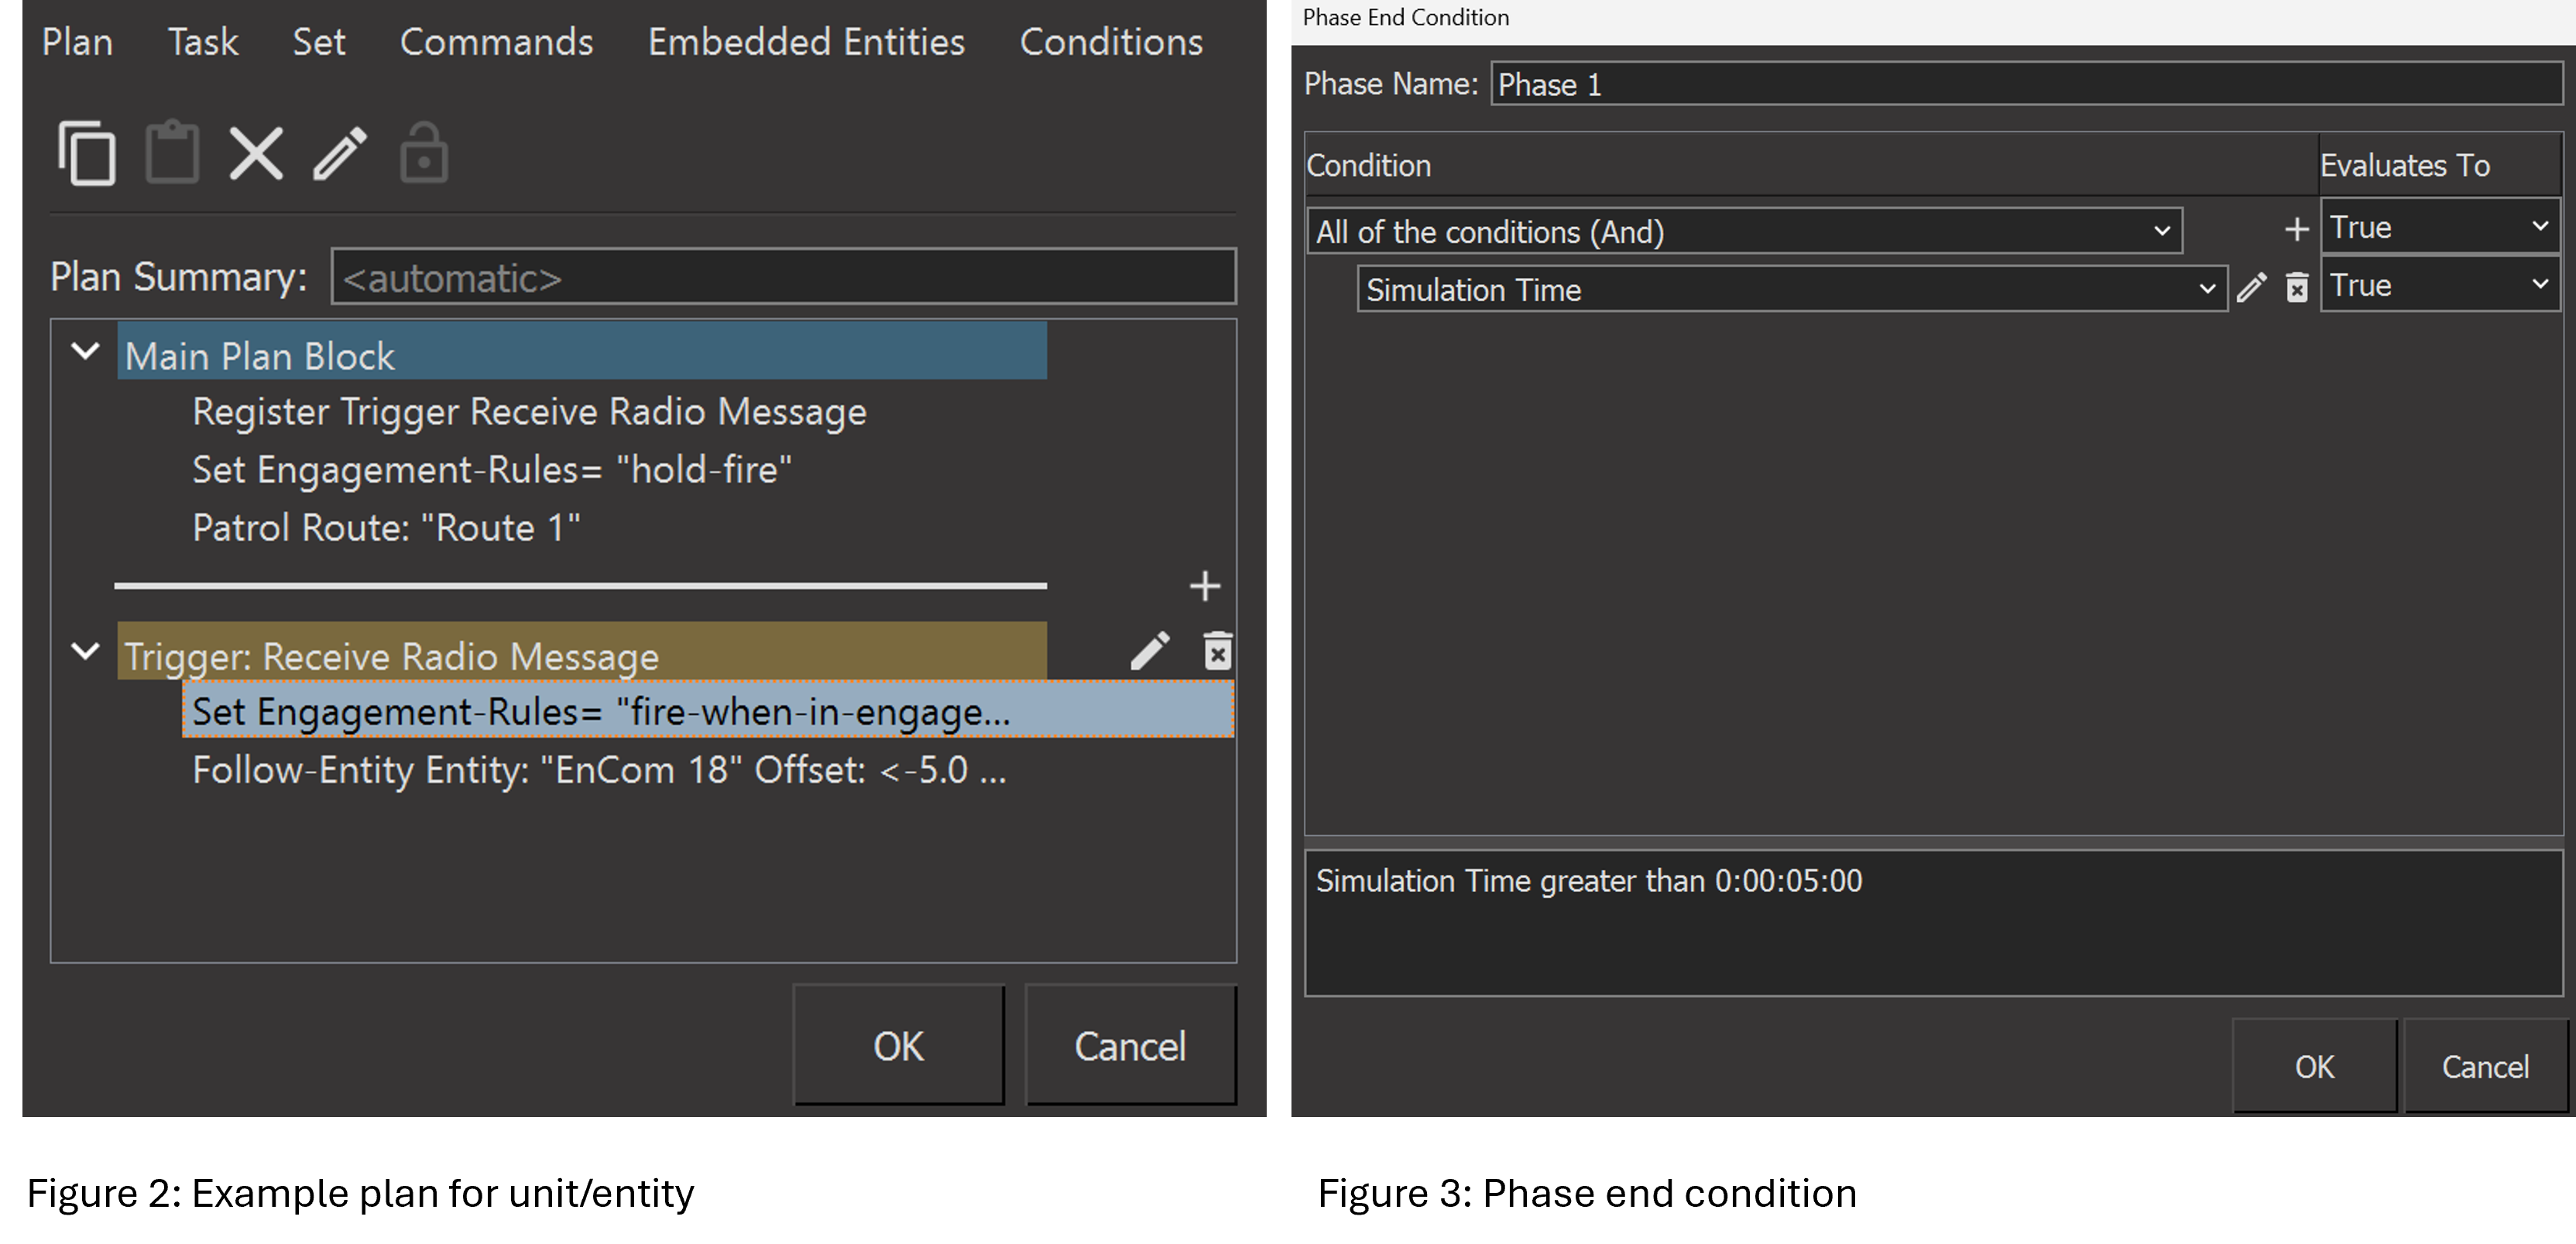
Task: Click OK in Phase End Condition dialog
Action: (x=2314, y=1066)
